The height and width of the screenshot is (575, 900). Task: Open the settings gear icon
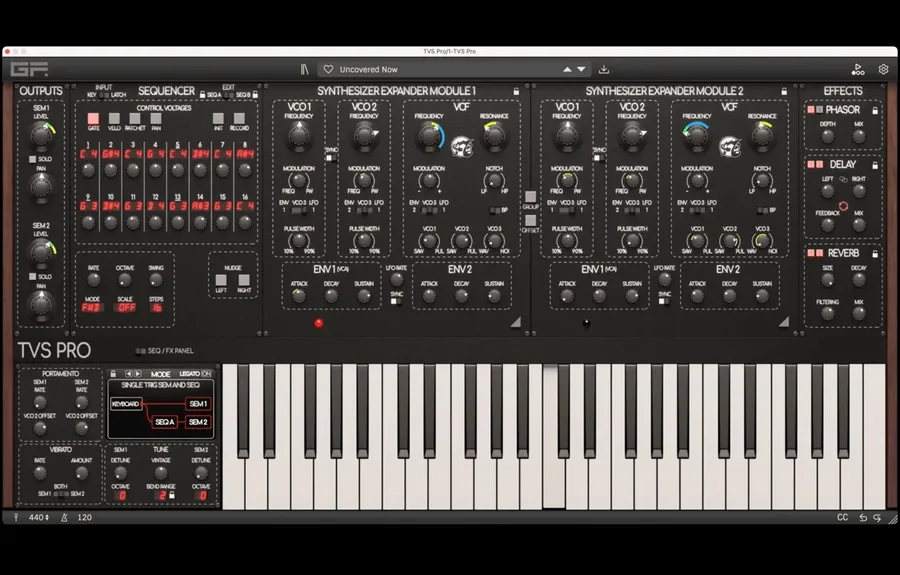coord(883,69)
